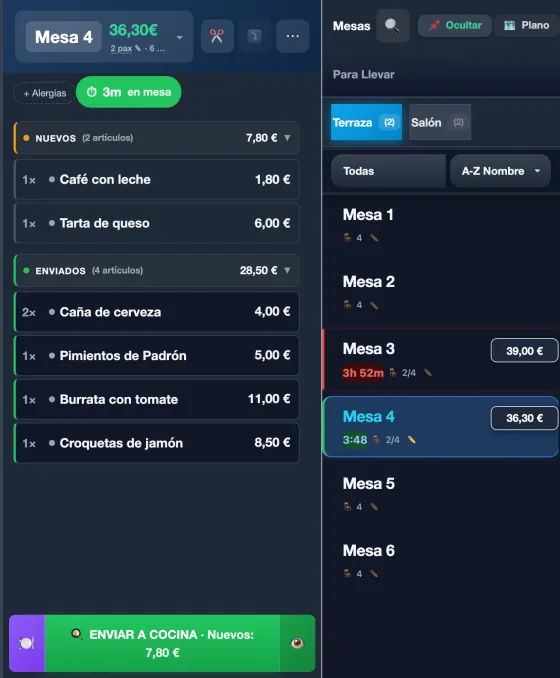
Task: Switch to the Terraza tab
Action: click(x=366, y=122)
